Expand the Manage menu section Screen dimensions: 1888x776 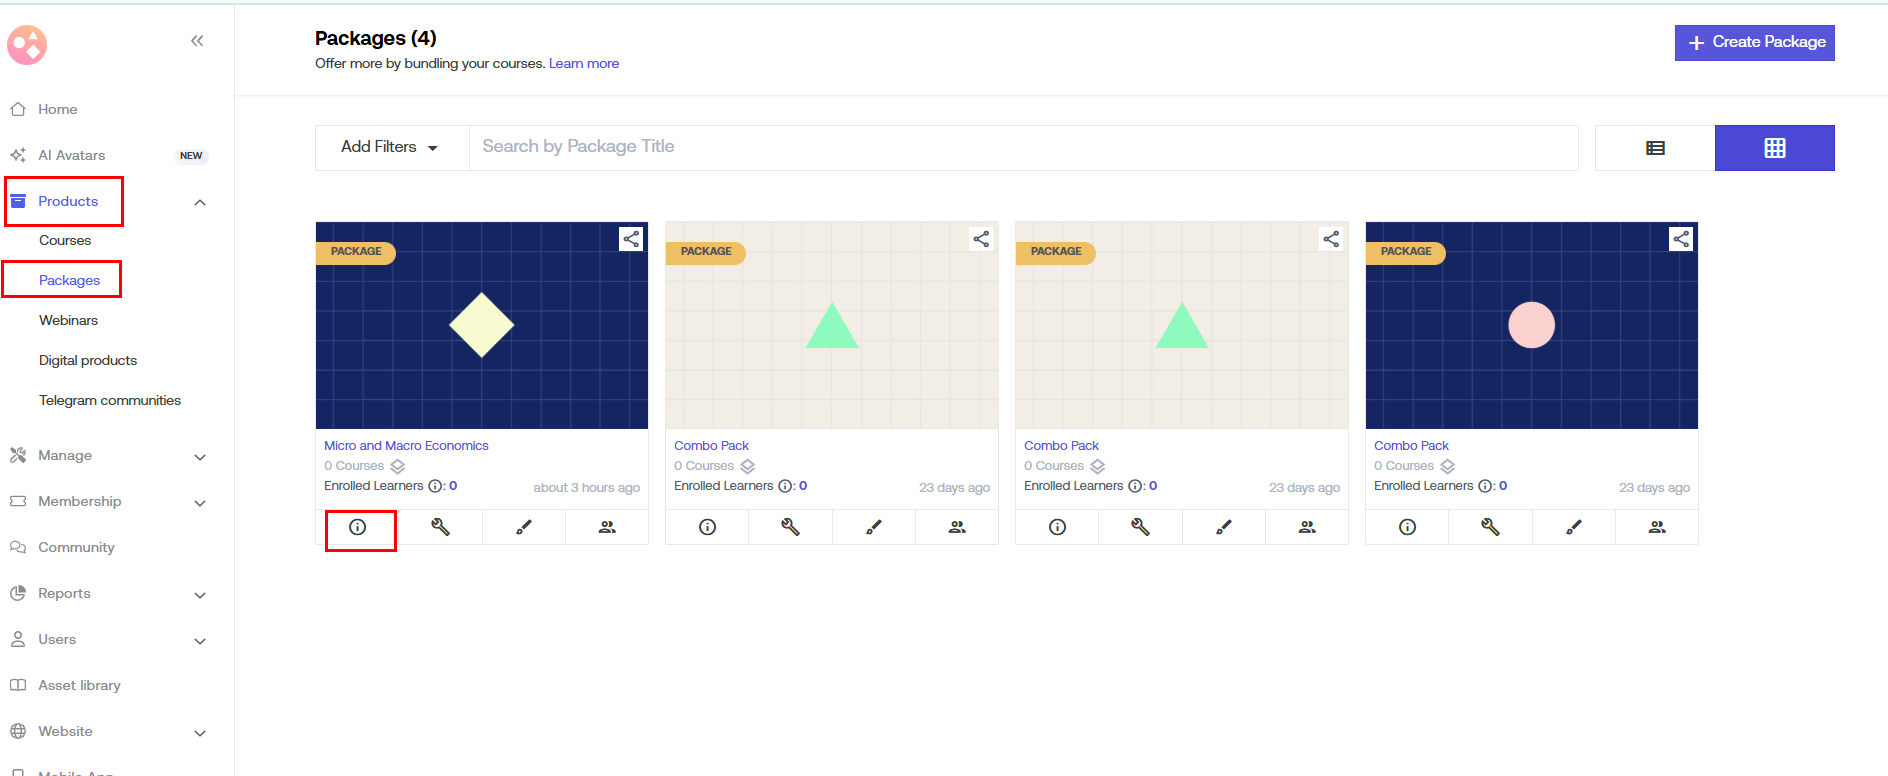200,457
